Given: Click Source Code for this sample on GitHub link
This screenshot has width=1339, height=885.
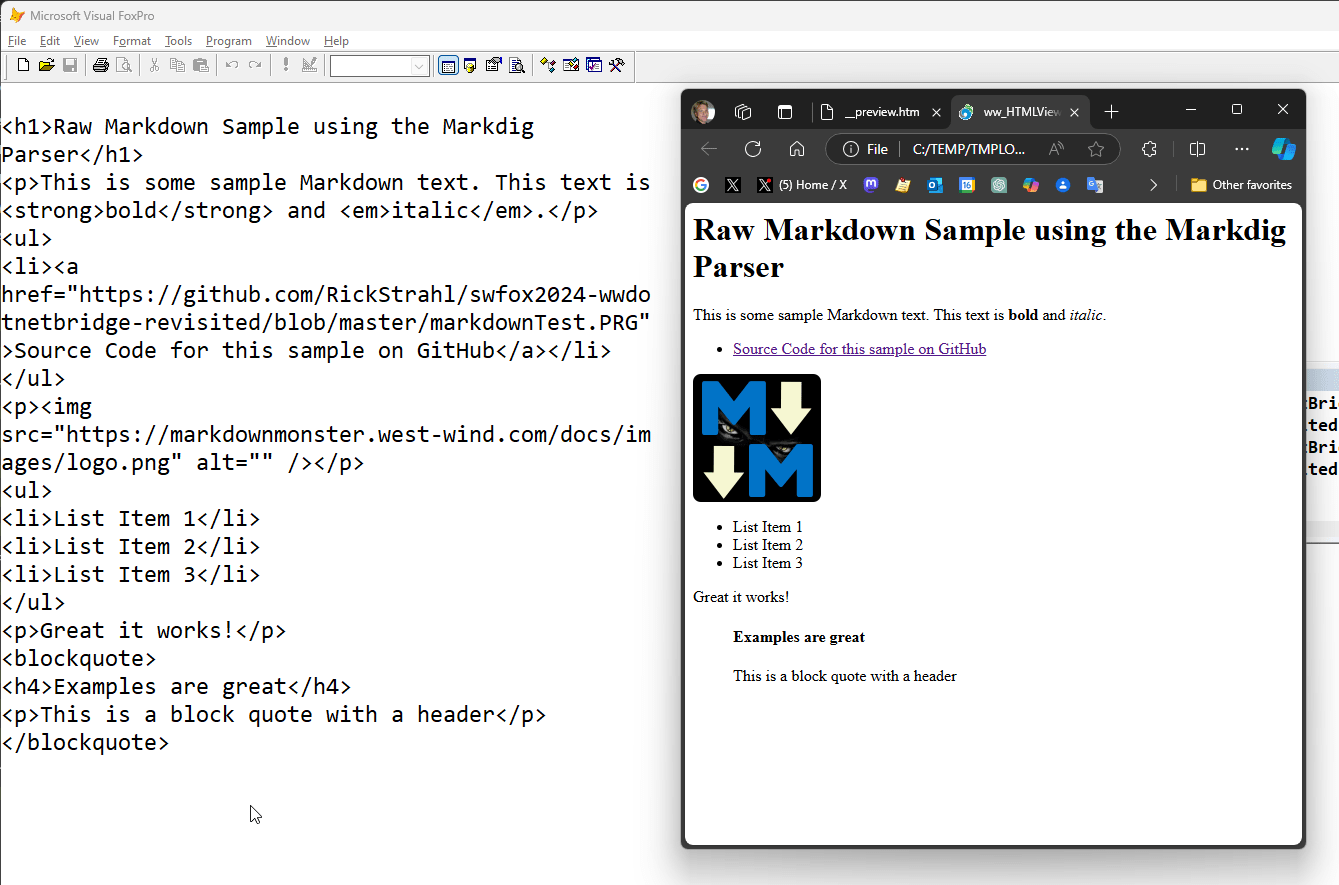Looking at the screenshot, I should pos(859,349).
